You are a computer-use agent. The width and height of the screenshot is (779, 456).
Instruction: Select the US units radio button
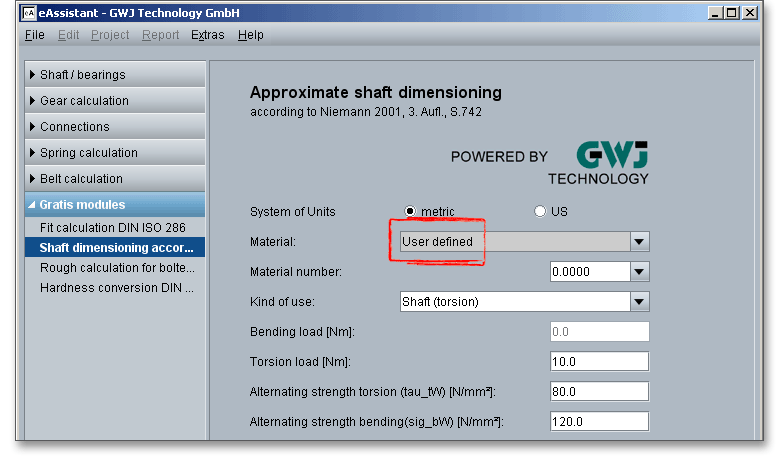coord(540,212)
